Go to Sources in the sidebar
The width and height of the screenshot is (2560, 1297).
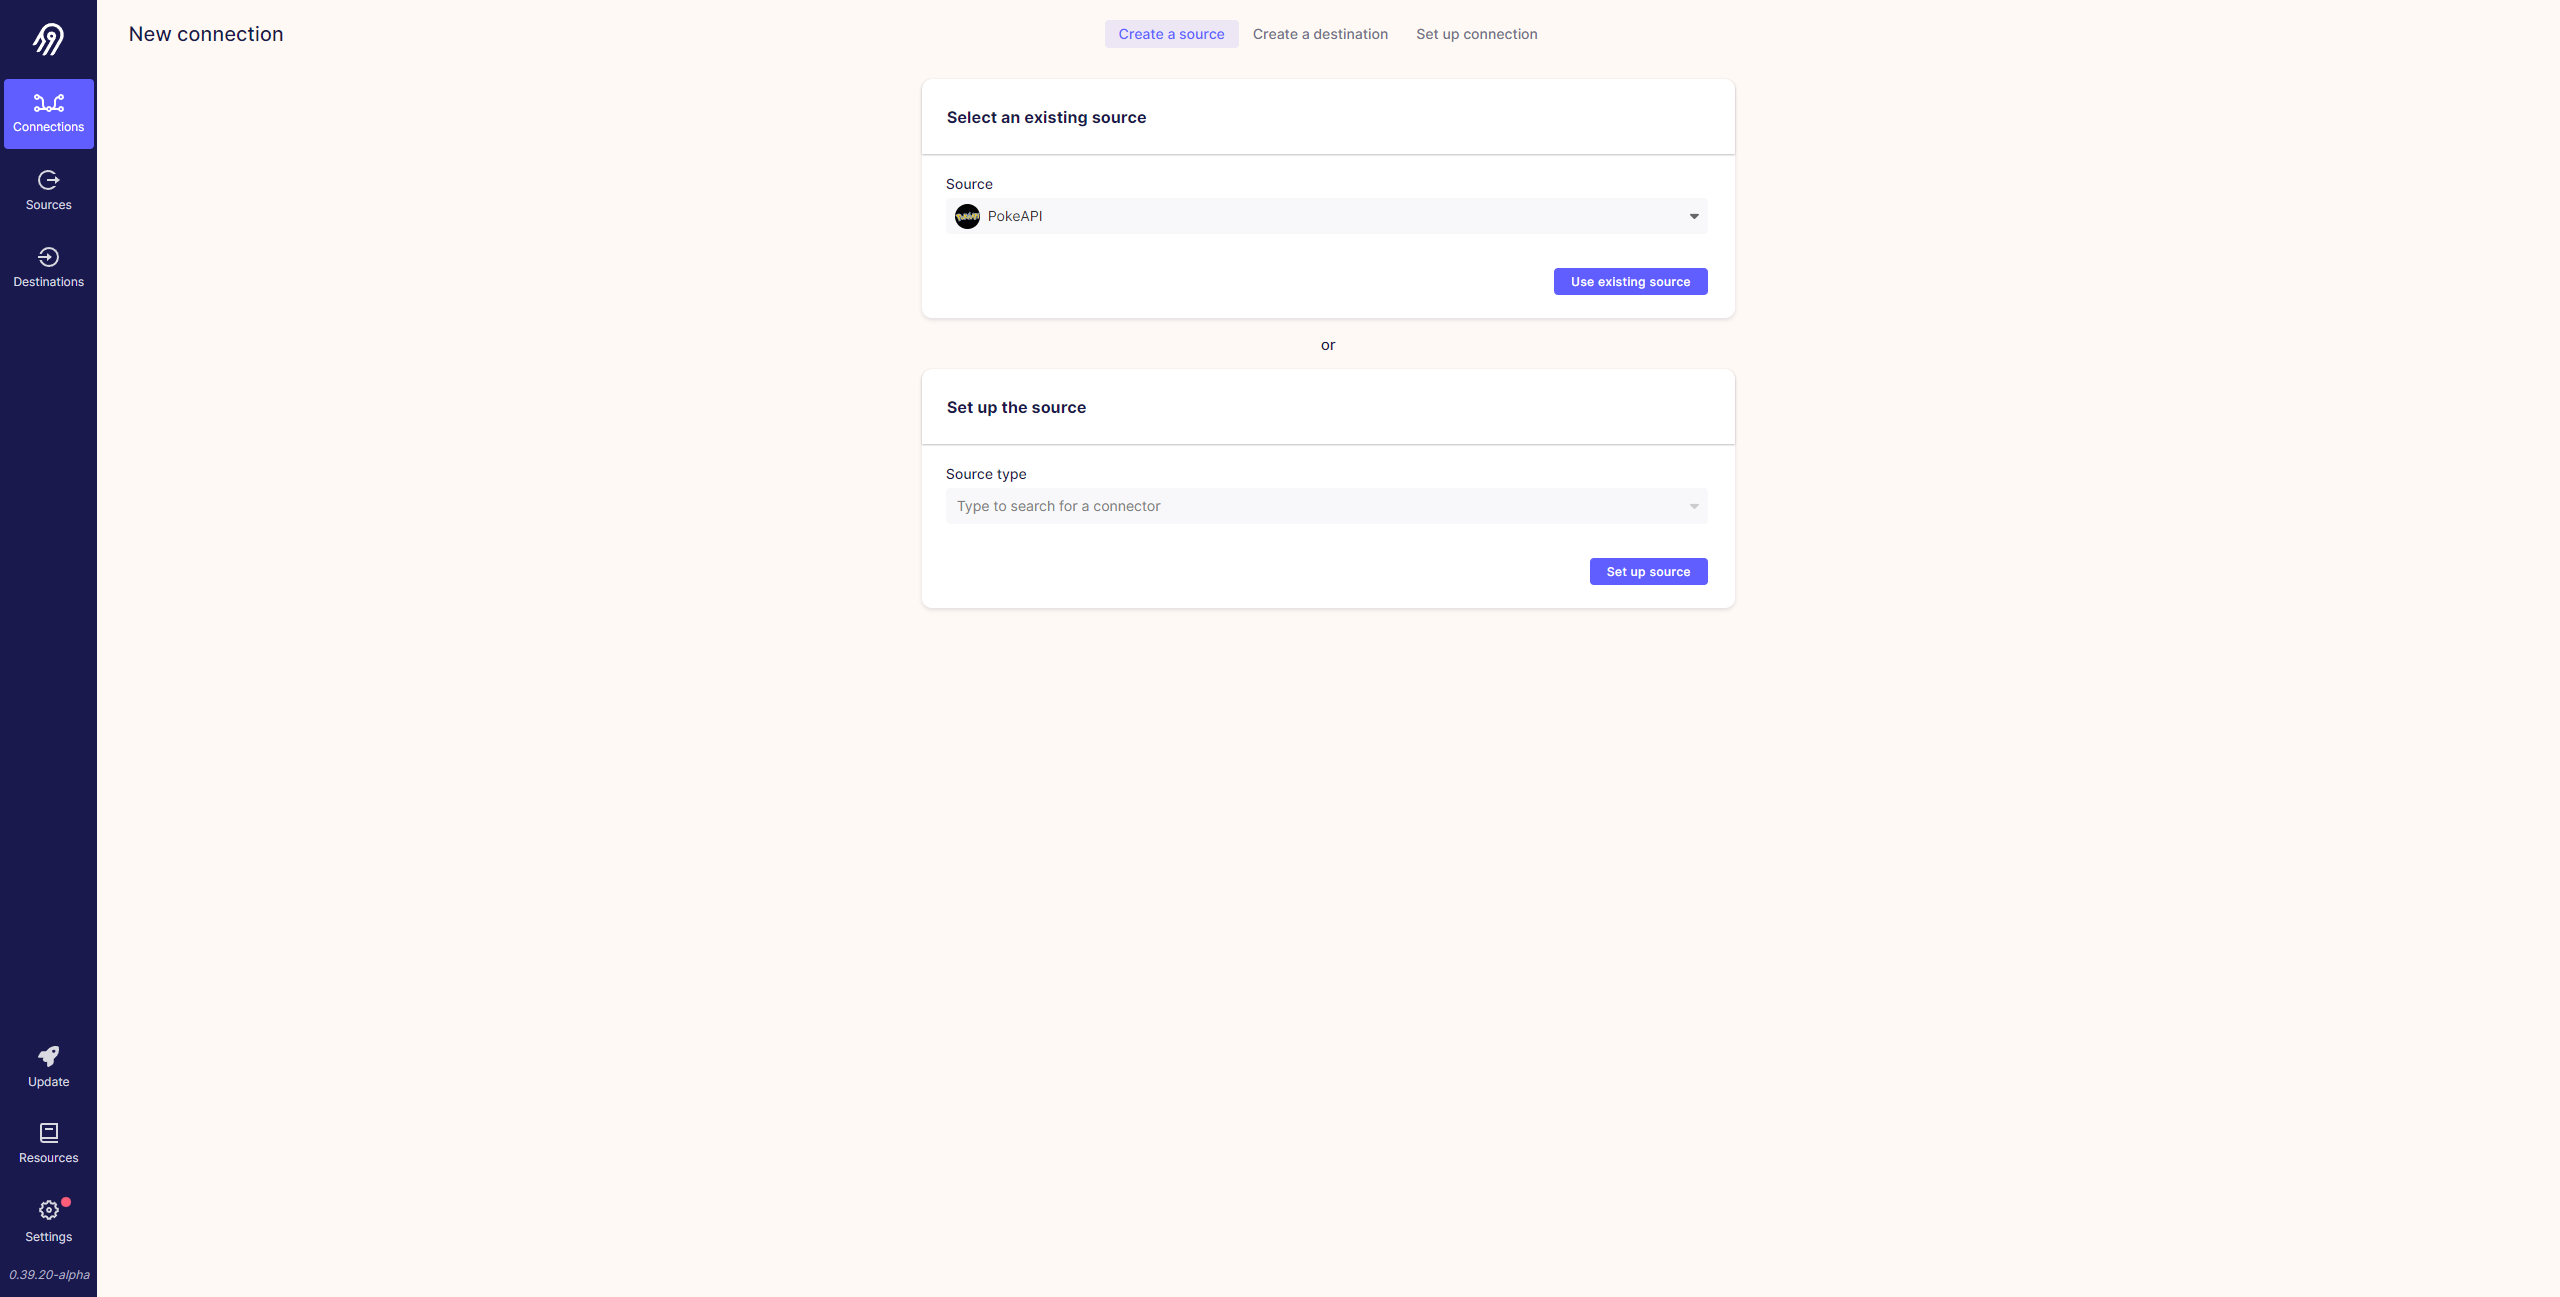click(48, 190)
